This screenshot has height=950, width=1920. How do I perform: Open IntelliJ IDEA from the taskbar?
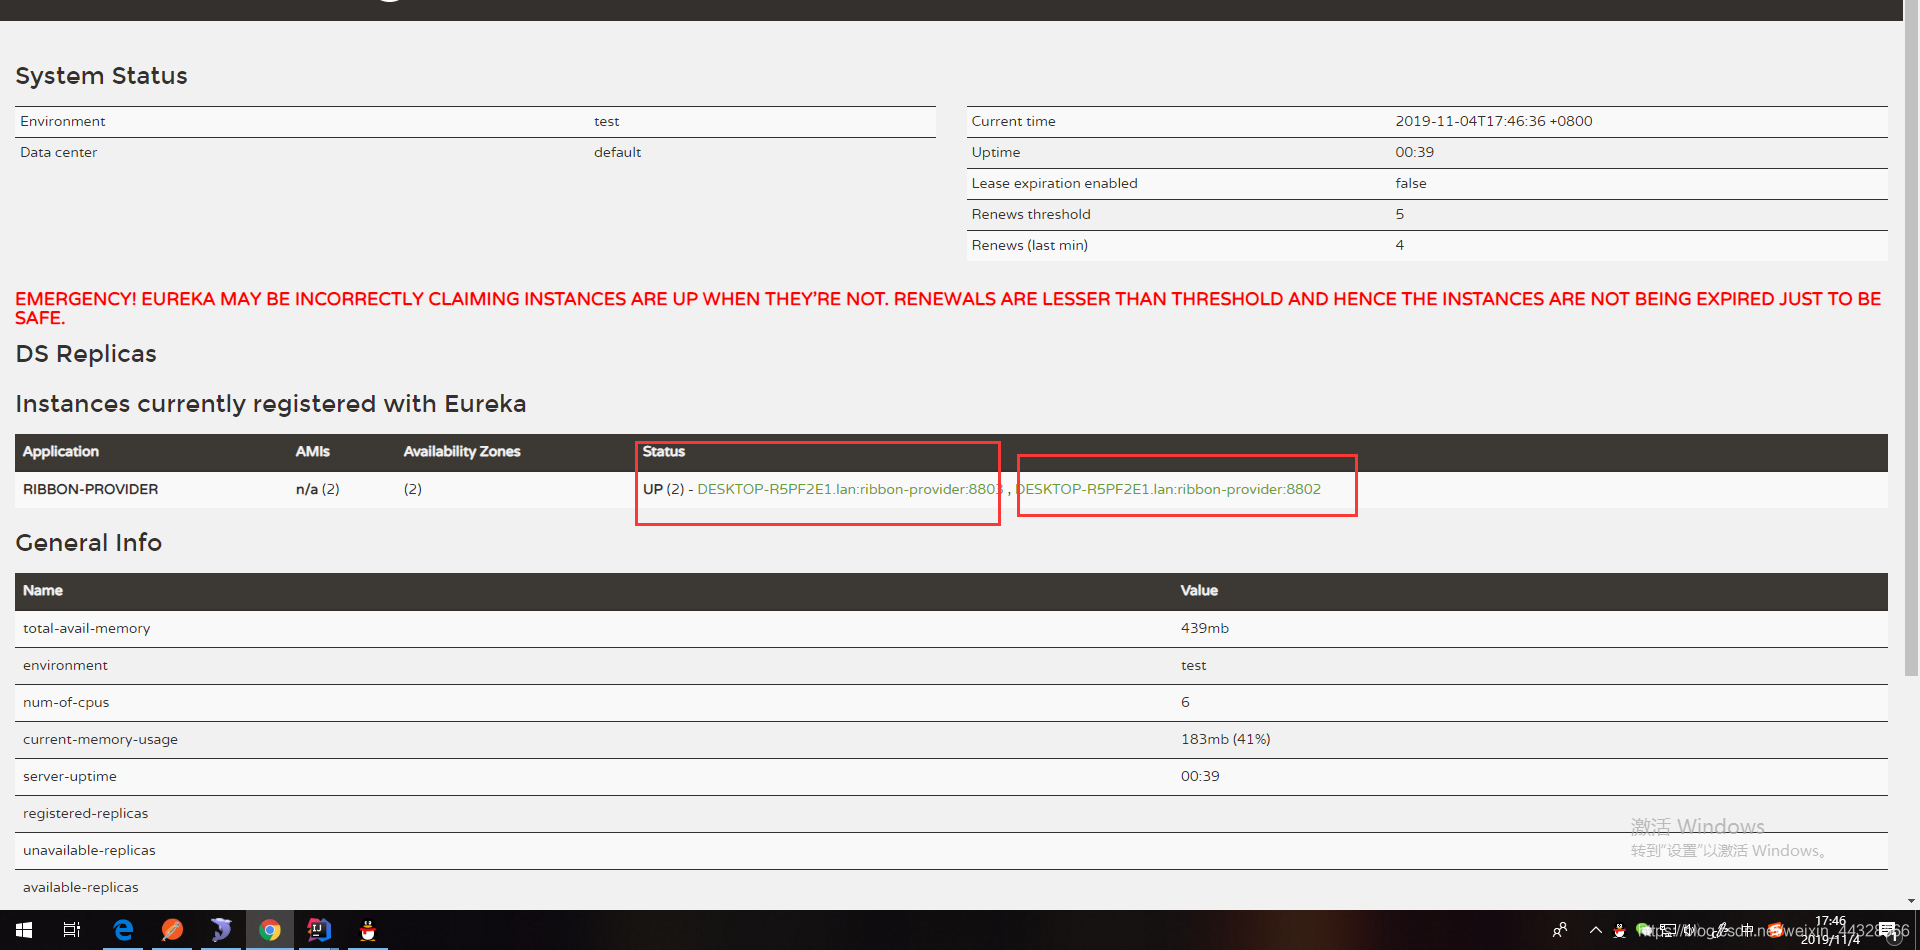319,930
